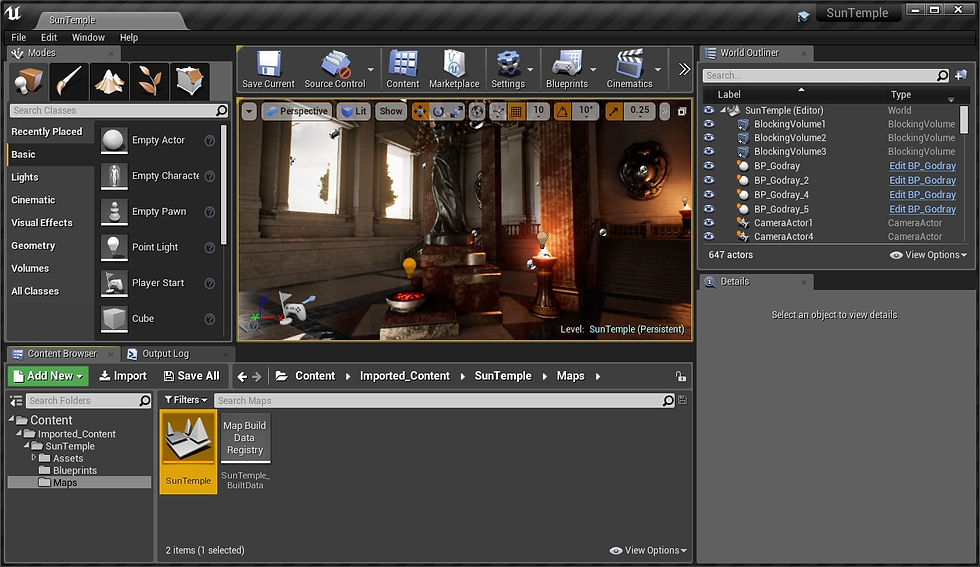
Task: Open the Help menu
Action: tap(129, 38)
